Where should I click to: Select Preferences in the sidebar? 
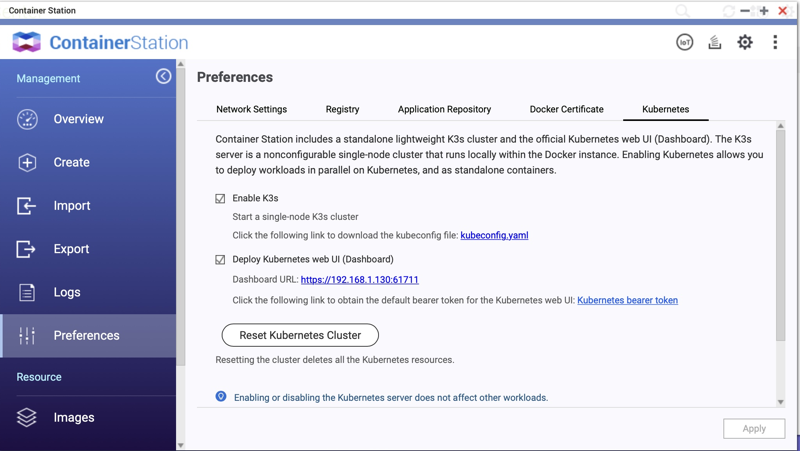click(x=88, y=336)
